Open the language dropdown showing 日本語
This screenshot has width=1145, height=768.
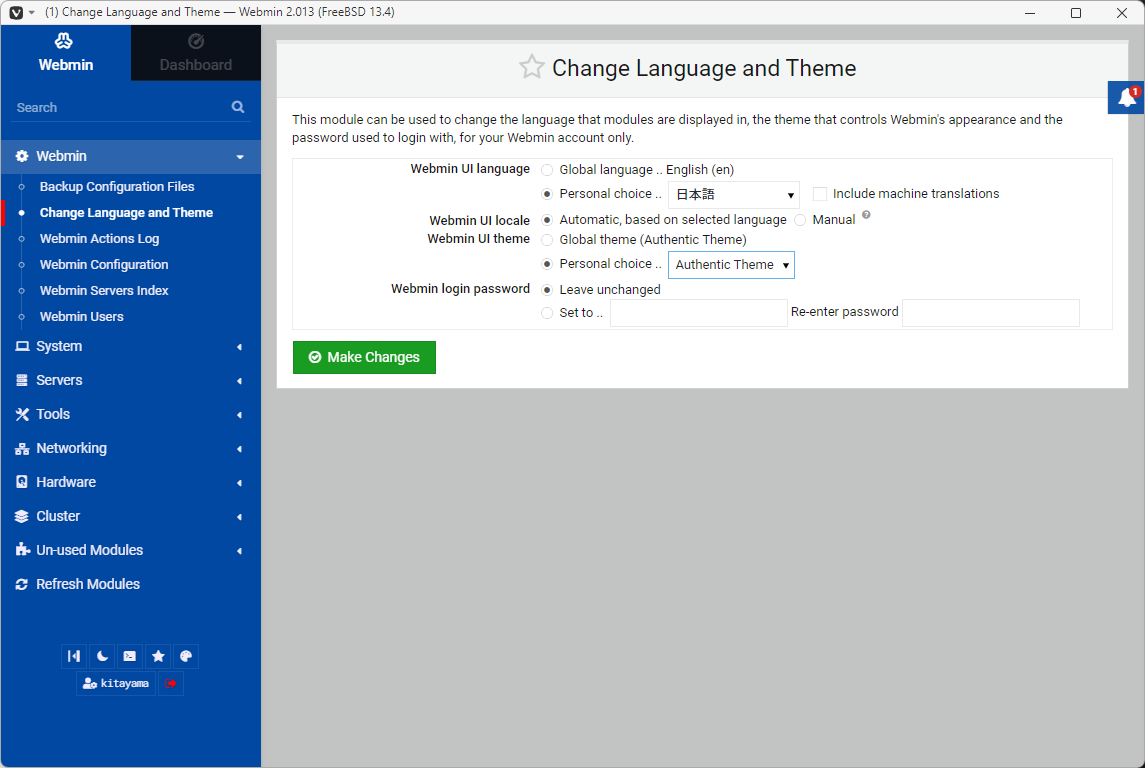click(734, 195)
